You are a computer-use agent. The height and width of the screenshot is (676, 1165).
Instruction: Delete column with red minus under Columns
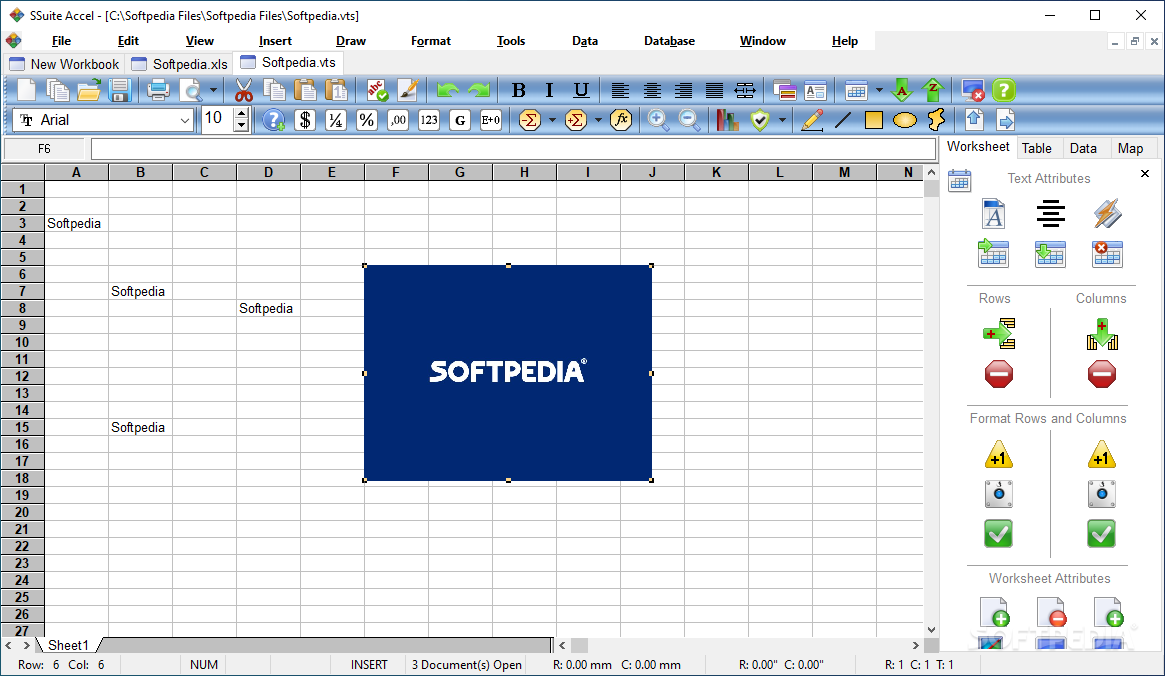pyautogui.click(x=1102, y=374)
